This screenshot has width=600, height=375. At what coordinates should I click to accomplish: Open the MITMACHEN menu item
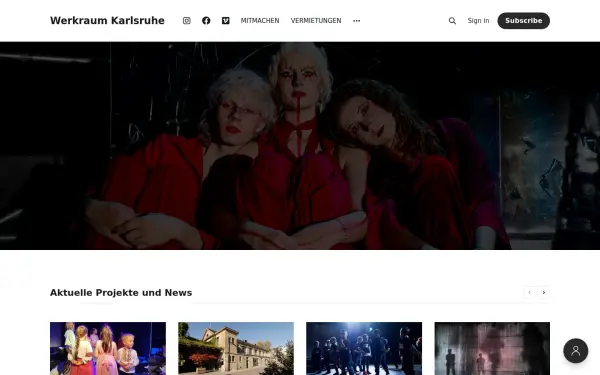(x=260, y=21)
